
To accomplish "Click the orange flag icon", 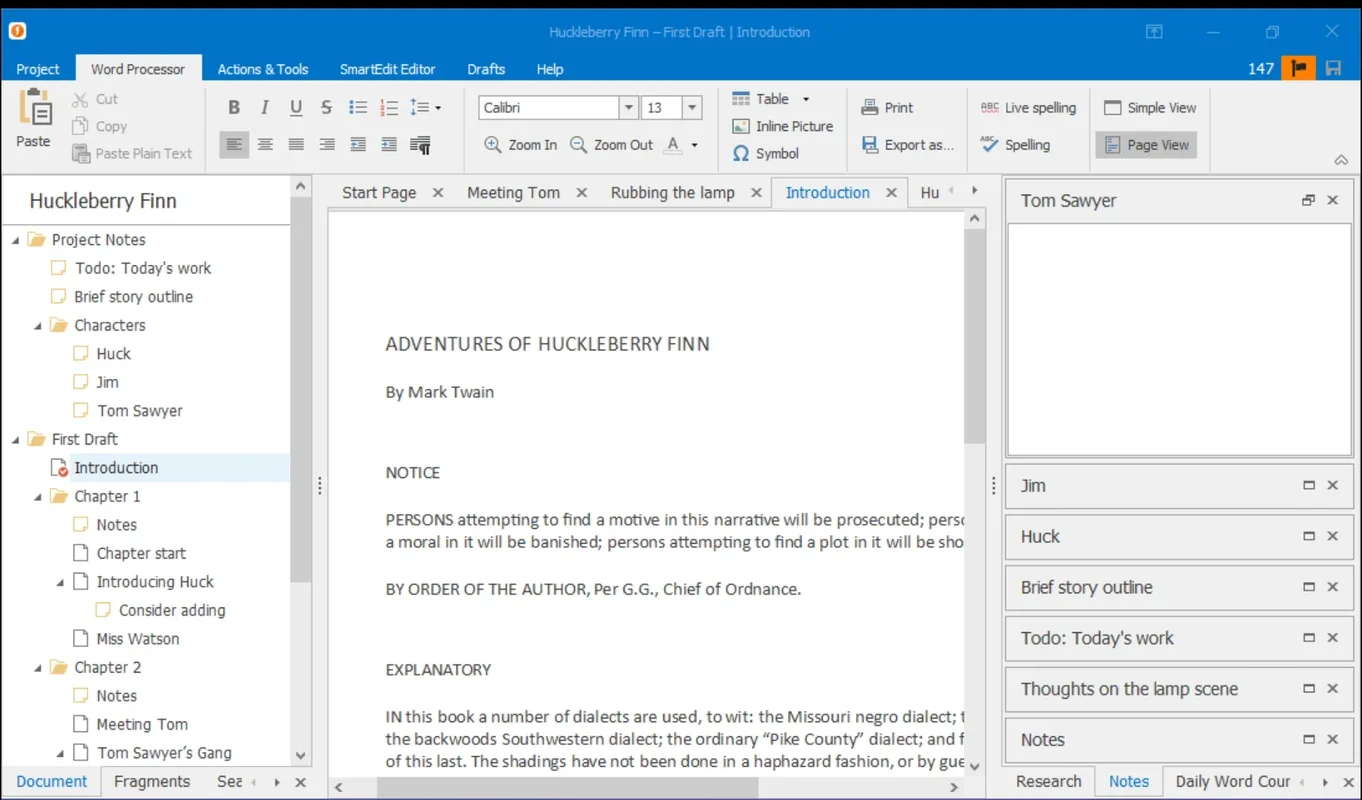I will tap(1299, 68).
